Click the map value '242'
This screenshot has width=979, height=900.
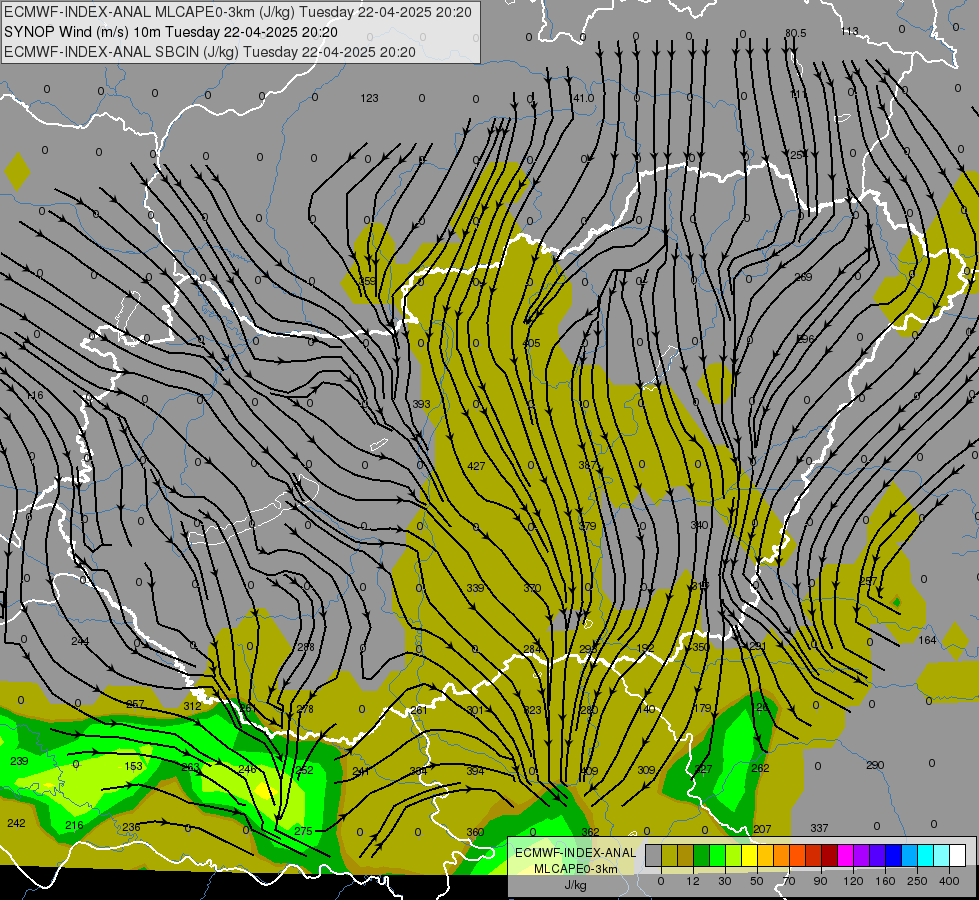(16, 823)
